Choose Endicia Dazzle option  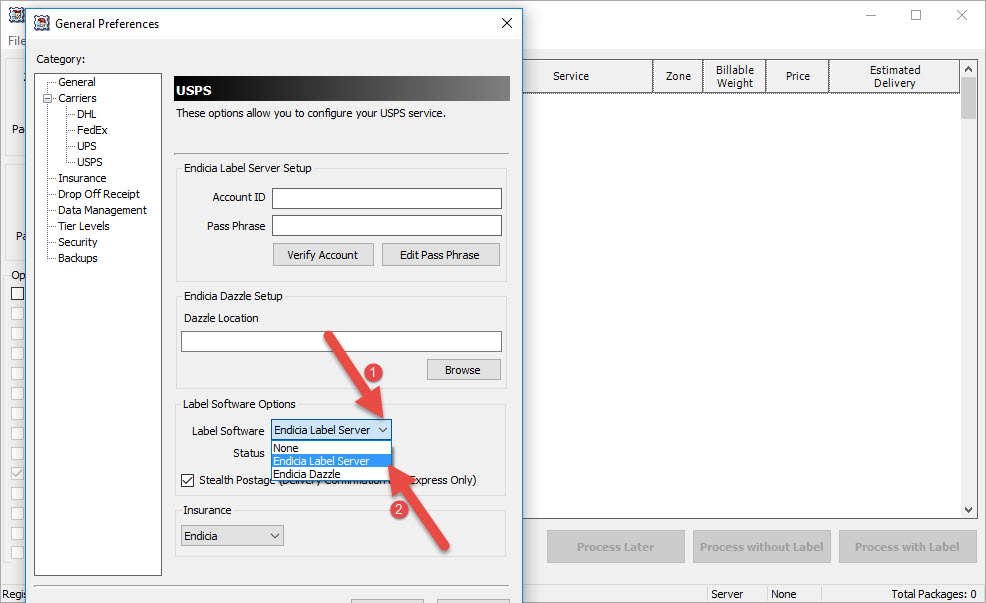click(x=331, y=474)
